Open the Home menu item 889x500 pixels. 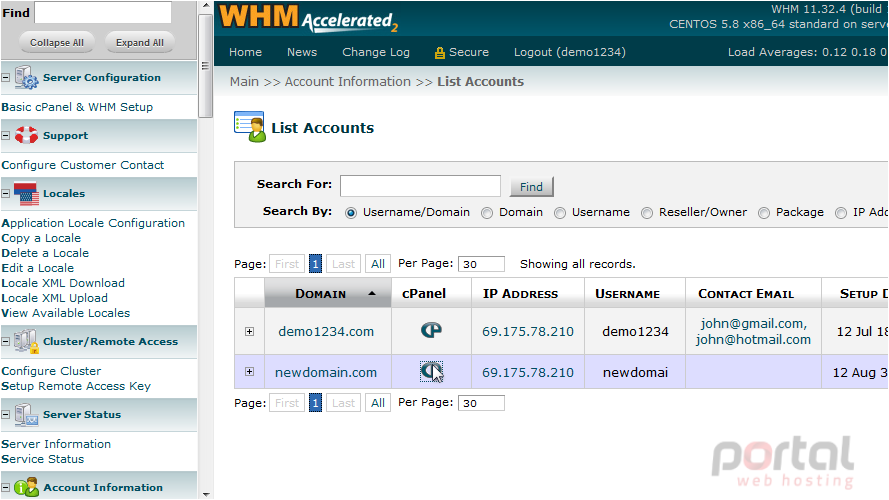click(x=245, y=52)
